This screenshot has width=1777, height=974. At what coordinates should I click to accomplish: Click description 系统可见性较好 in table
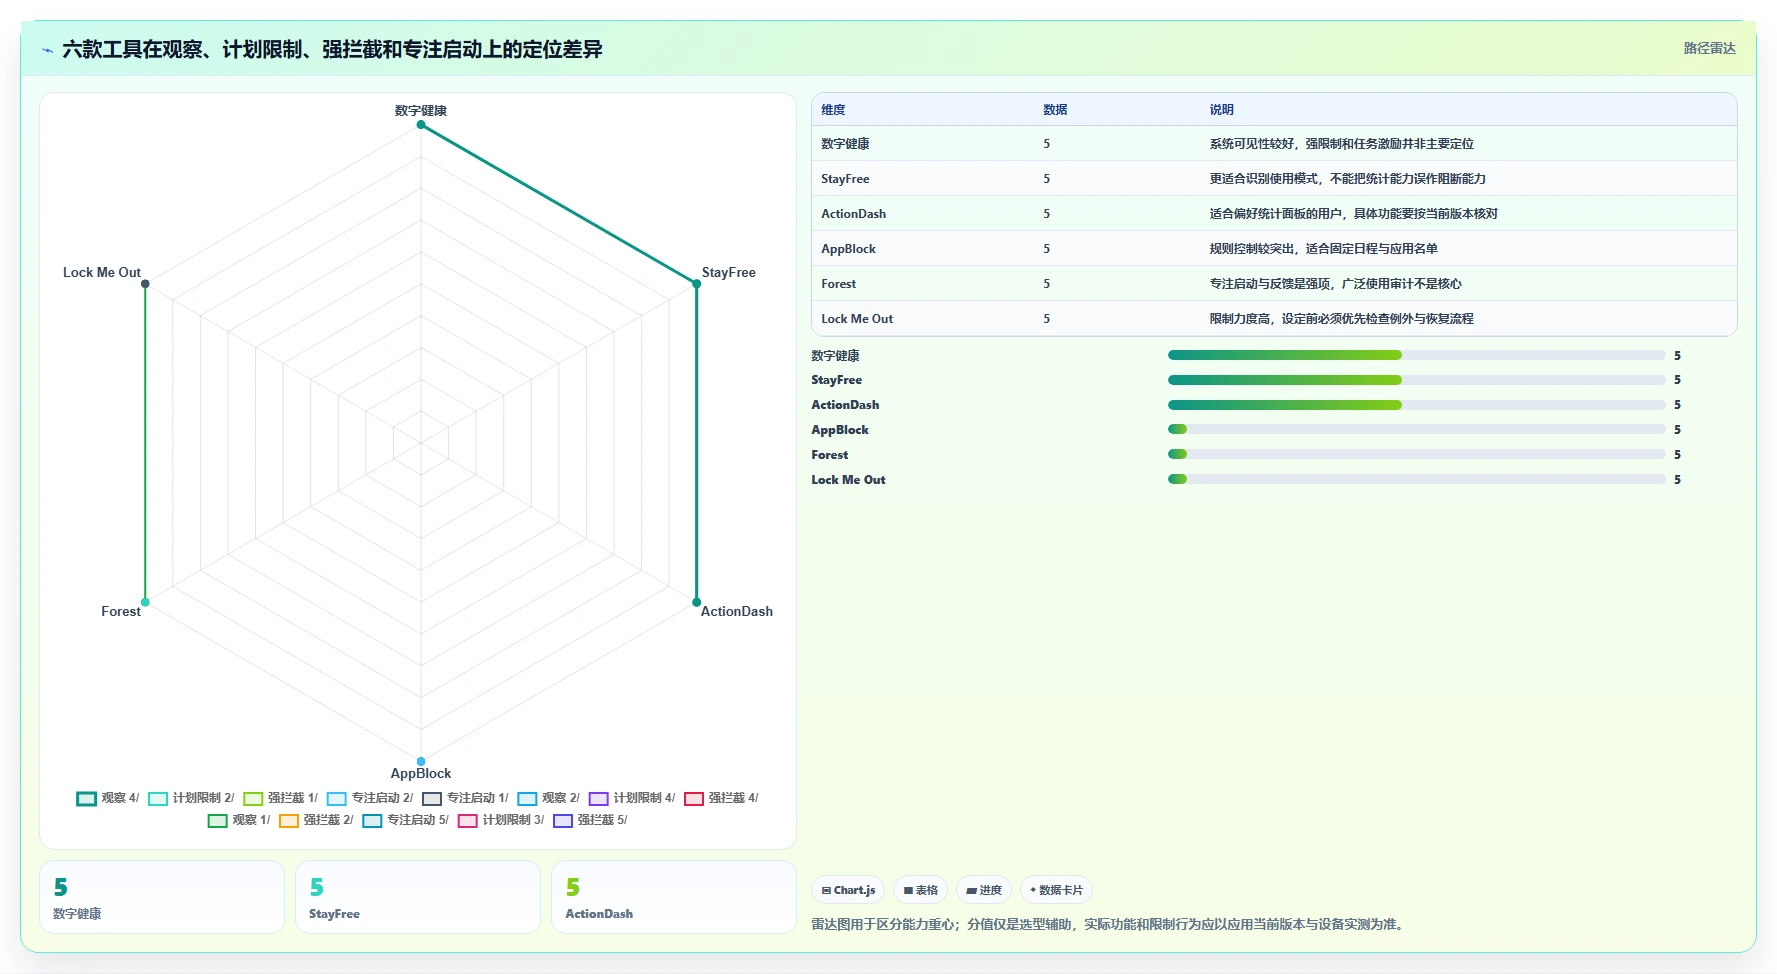1341,144
